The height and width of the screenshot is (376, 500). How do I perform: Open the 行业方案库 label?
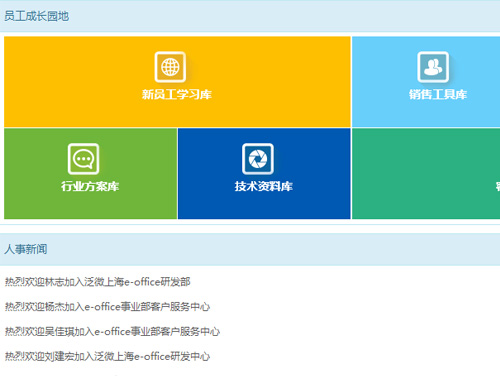pos(90,186)
